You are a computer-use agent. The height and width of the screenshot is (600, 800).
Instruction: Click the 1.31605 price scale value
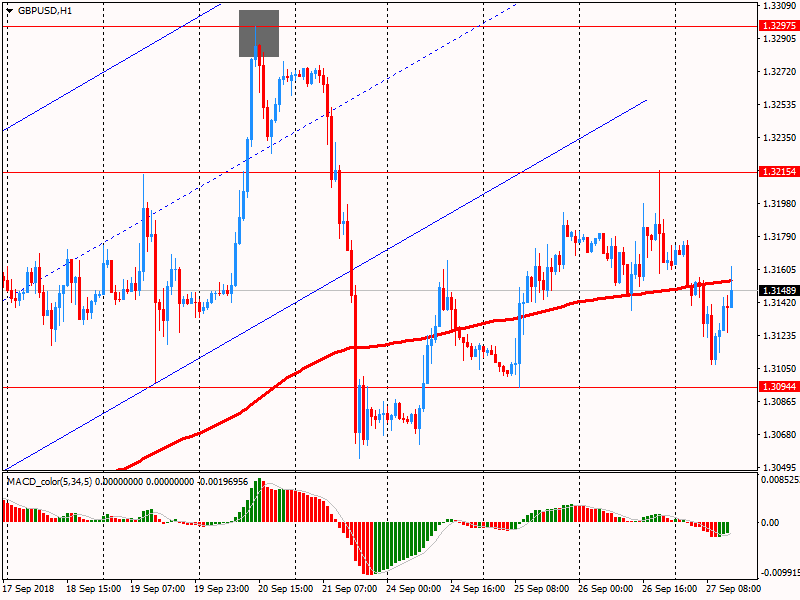pyautogui.click(x=780, y=269)
